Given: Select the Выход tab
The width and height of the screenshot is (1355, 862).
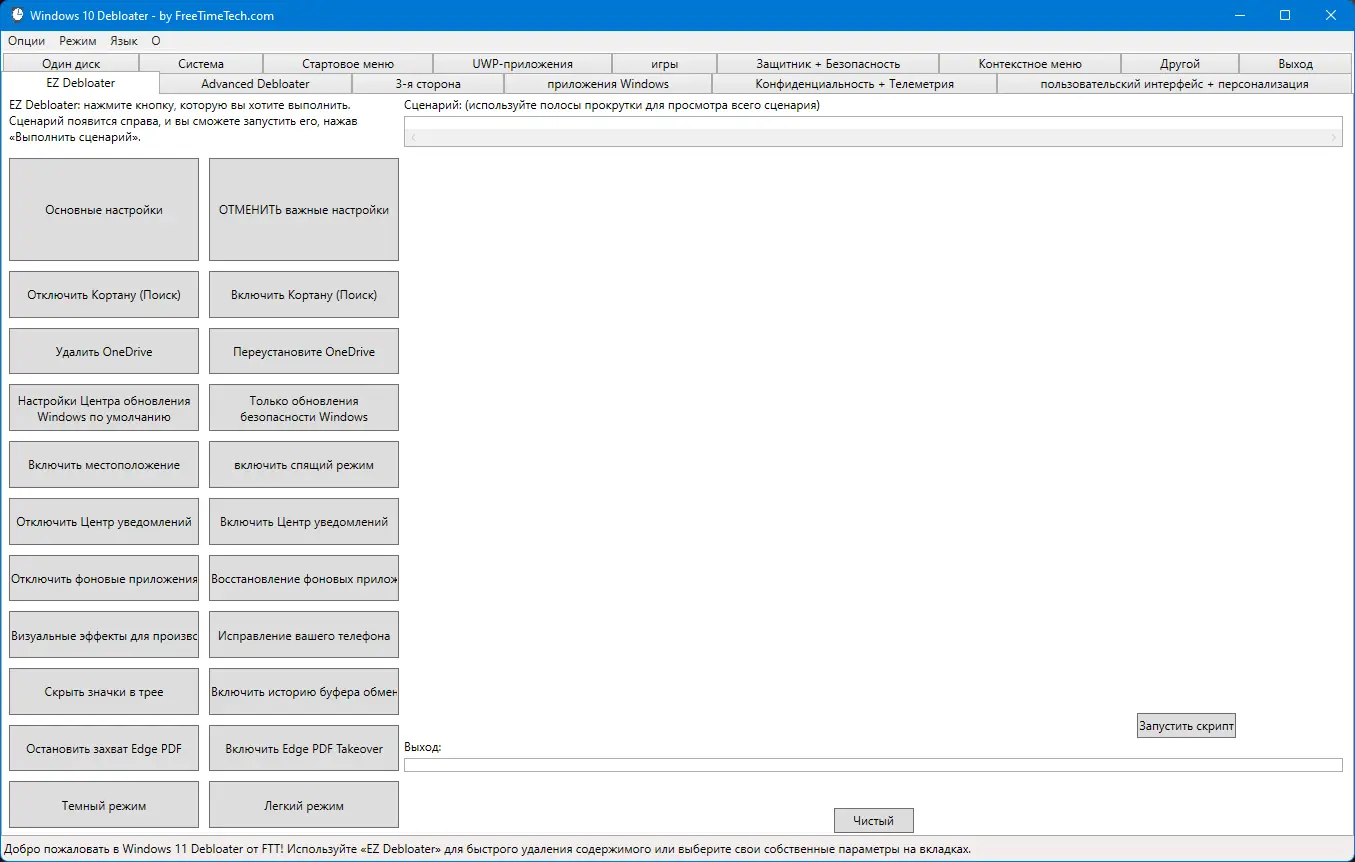Looking at the screenshot, I should [x=1296, y=64].
